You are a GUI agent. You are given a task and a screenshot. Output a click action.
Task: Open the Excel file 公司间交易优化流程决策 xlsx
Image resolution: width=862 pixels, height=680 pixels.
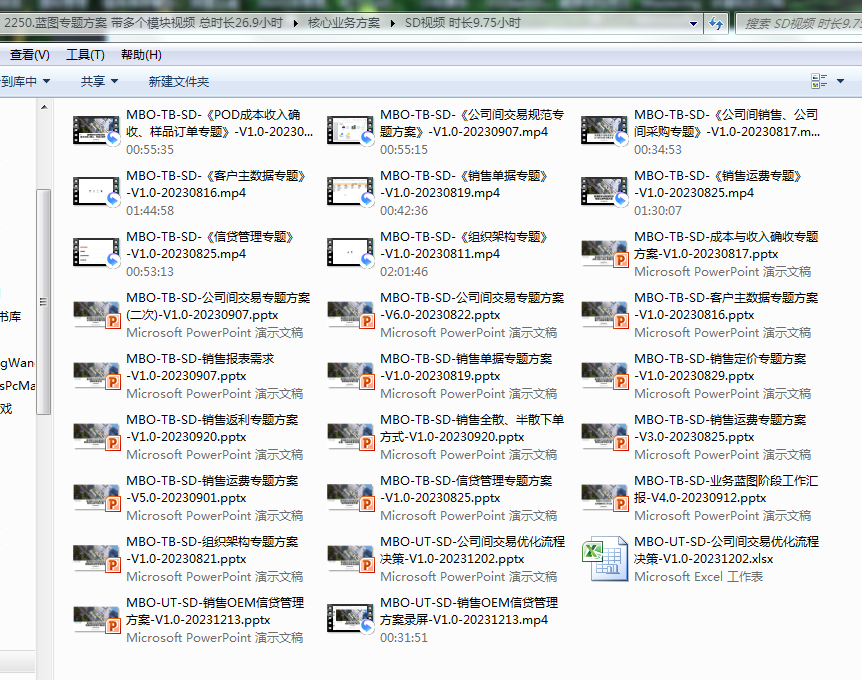pyautogui.click(x=606, y=558)
